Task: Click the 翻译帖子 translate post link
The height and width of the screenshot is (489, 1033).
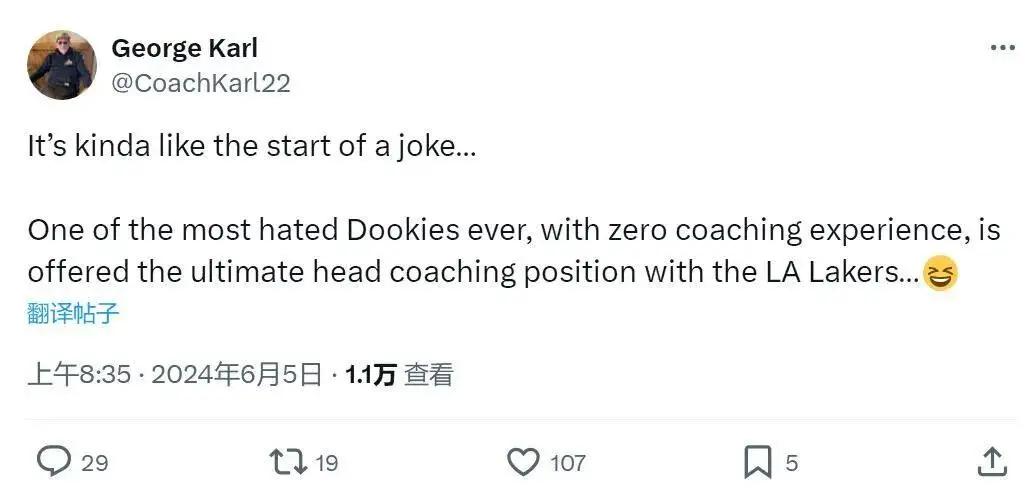Action: click(x=73, y=313)
